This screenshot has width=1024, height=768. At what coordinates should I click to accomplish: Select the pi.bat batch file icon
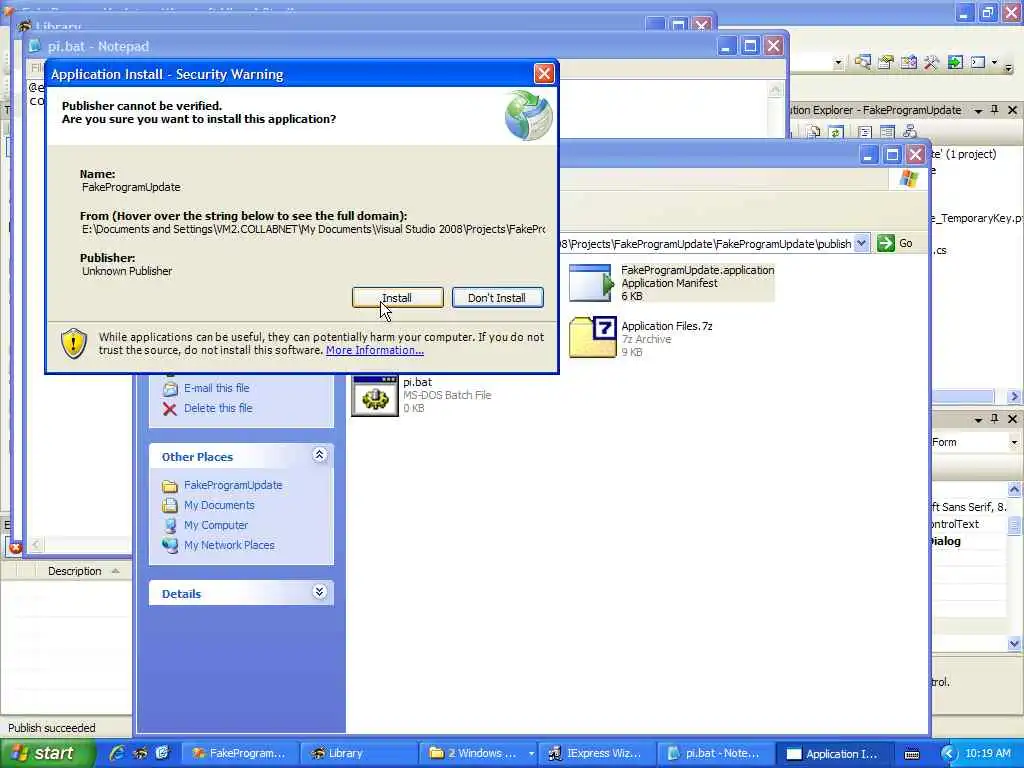pyautogui.click(x=375, y=395)
